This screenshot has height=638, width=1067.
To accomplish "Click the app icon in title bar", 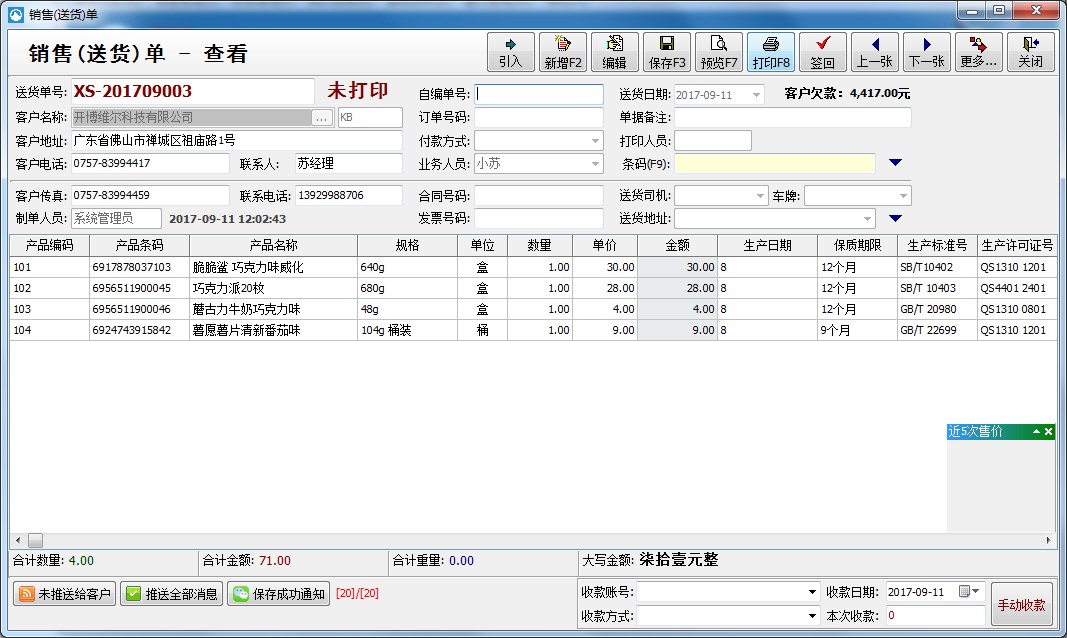I will (x=16, y=14).
